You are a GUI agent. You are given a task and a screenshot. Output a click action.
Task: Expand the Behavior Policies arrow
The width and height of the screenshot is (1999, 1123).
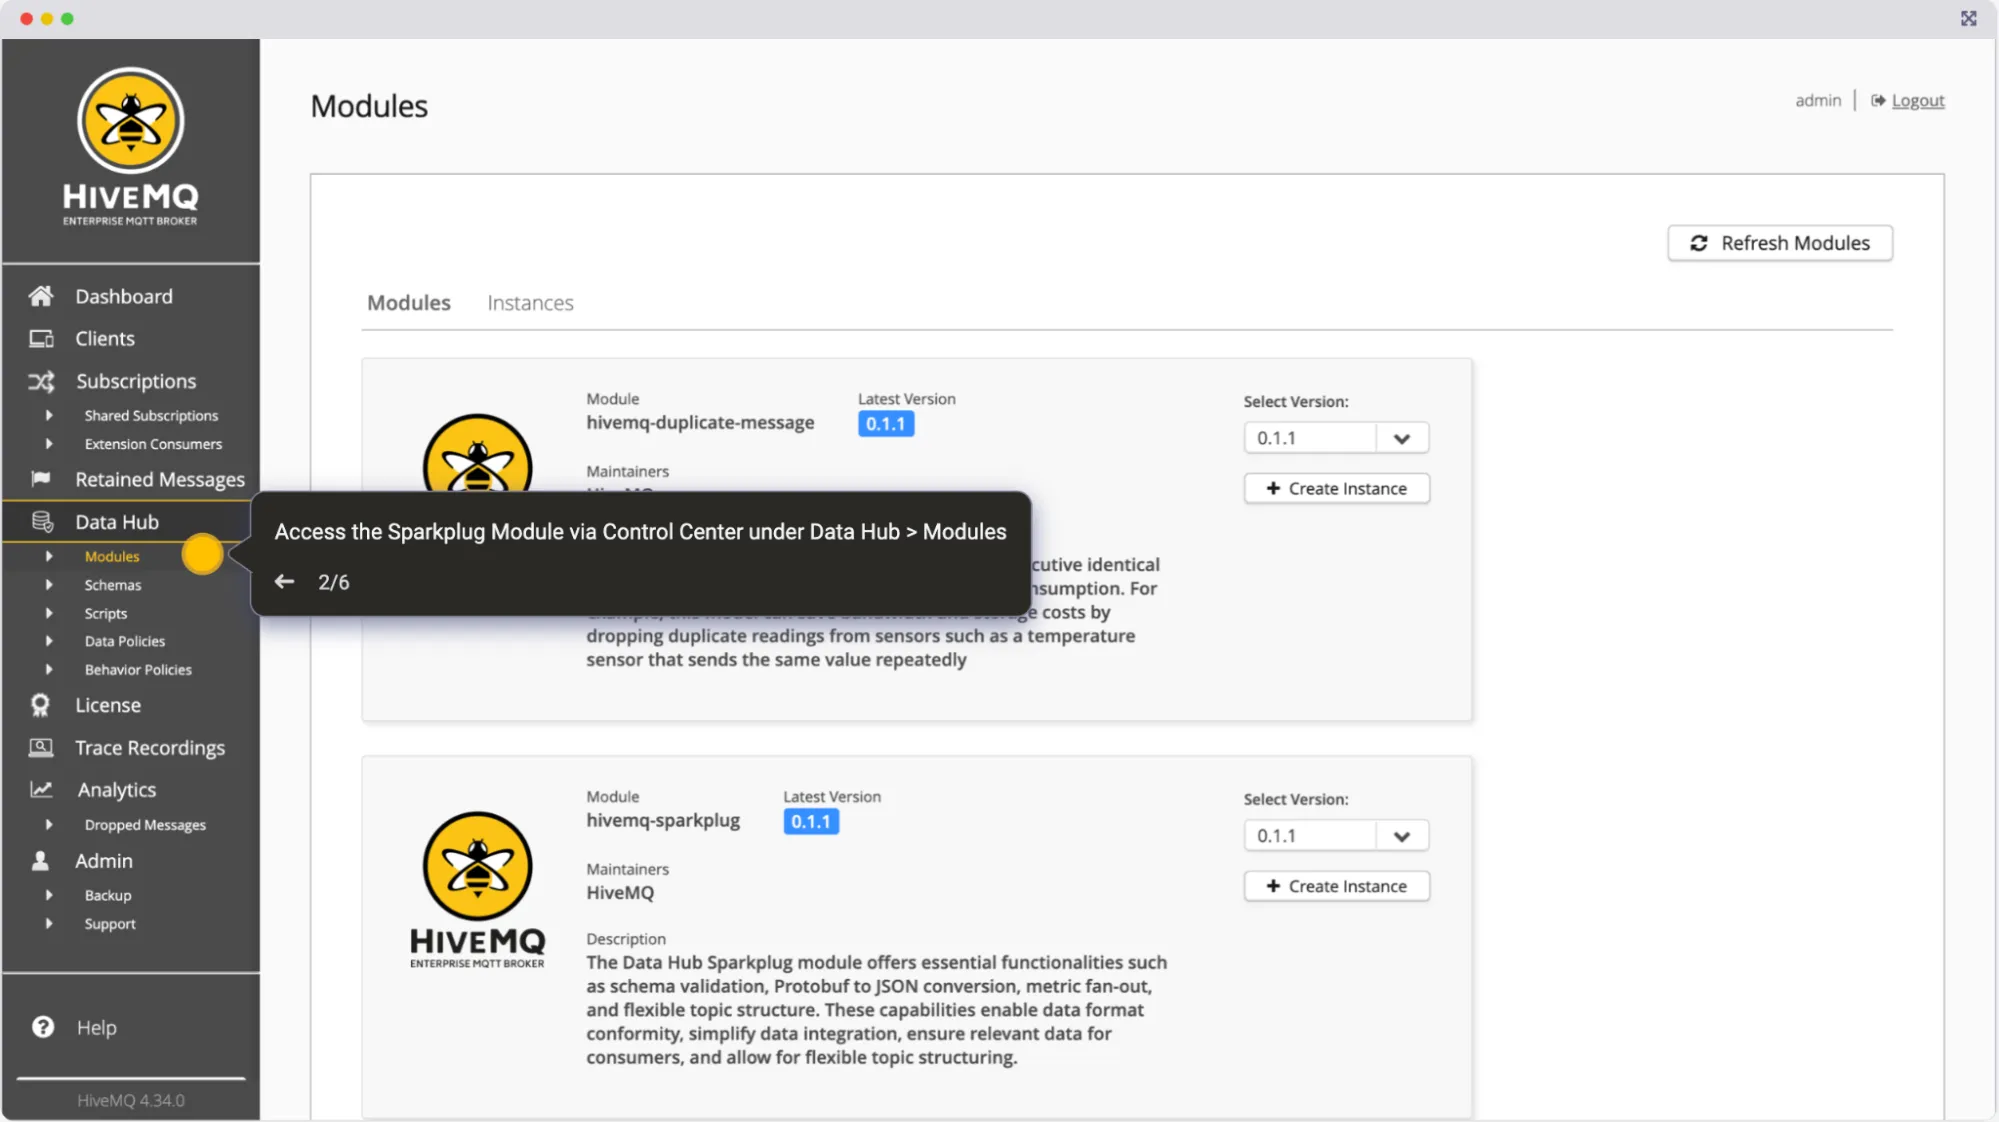point(48,670)
